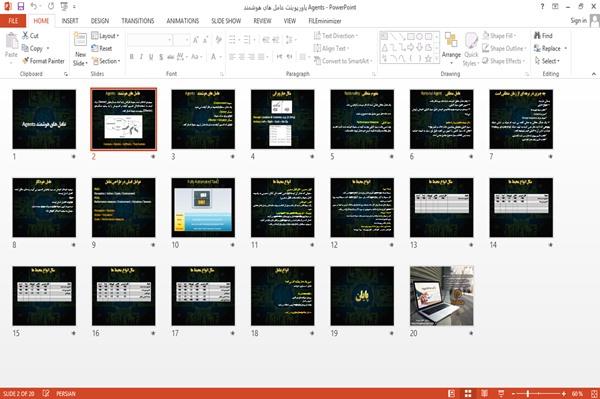Click the Redo button in title bar

pos(51,6)
